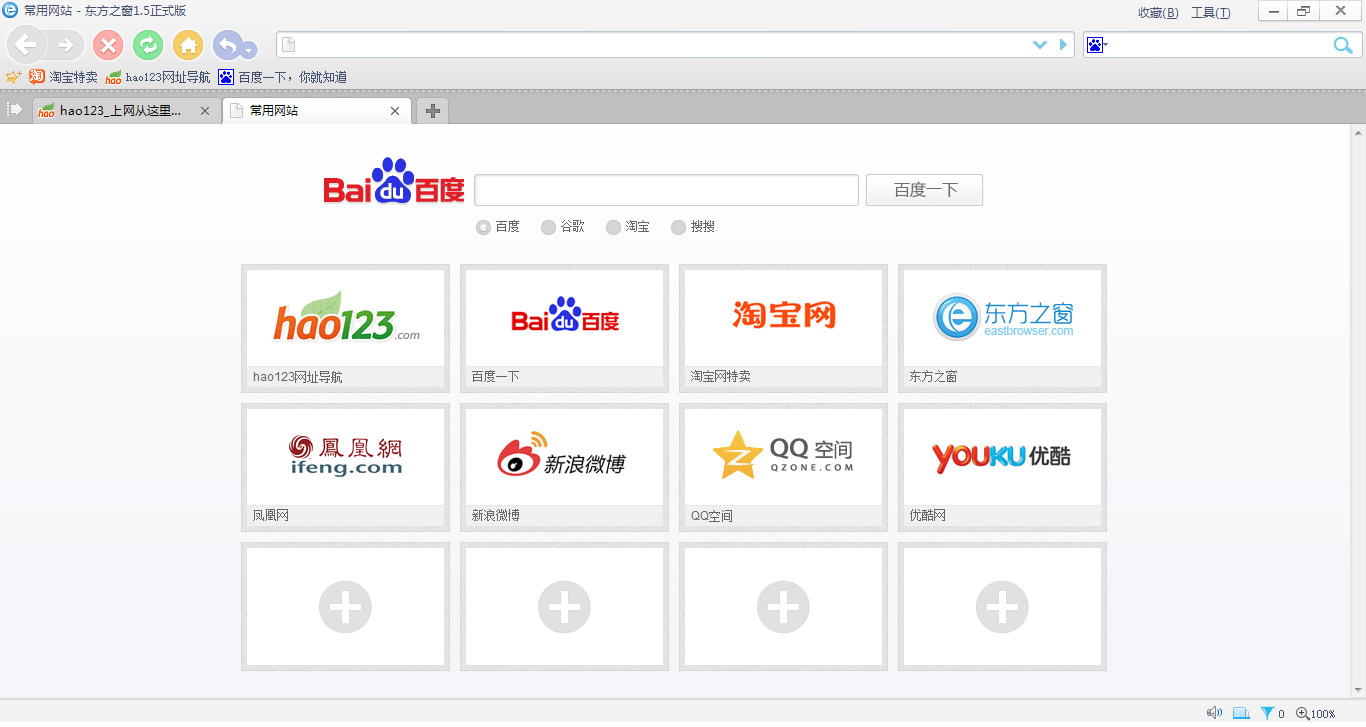Viewport: 1366px width, 727px height.
Task: Close the hao123 tab
Action: click(x=205, y=111)
